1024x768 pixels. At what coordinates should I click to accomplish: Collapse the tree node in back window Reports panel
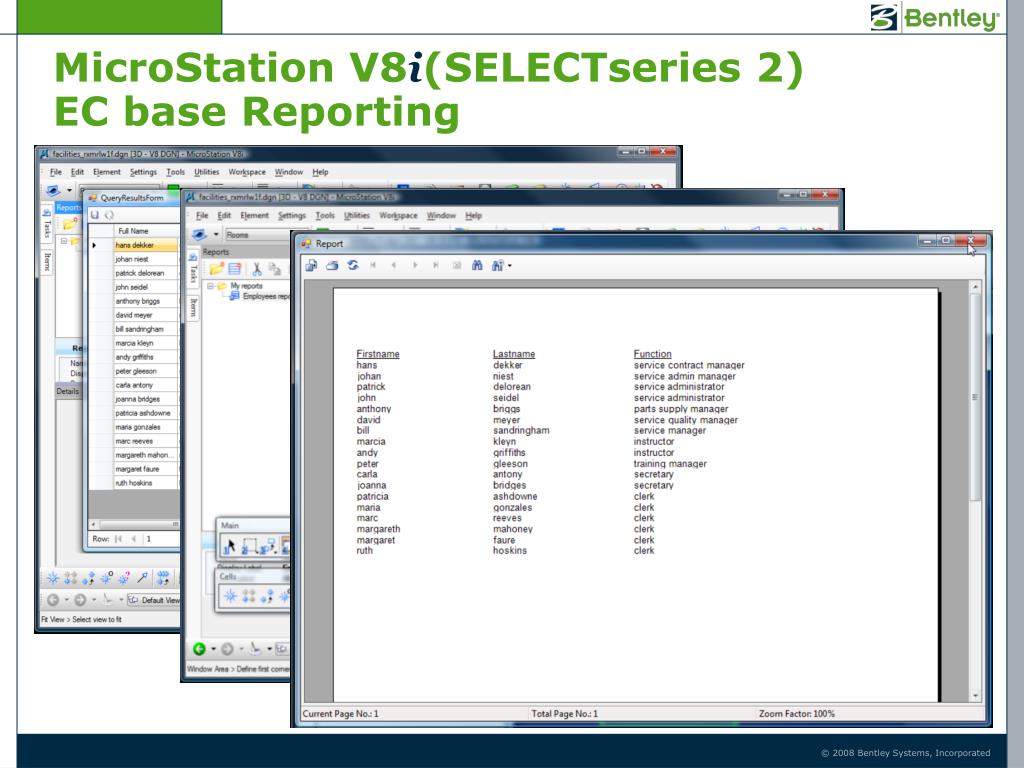(x=64, y=241)
